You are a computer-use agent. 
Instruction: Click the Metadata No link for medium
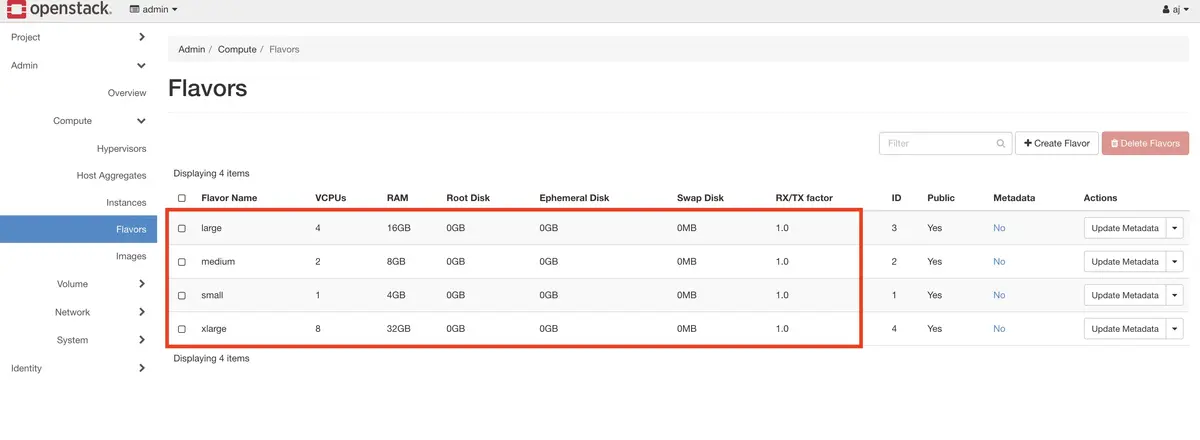tap(999, 262)
